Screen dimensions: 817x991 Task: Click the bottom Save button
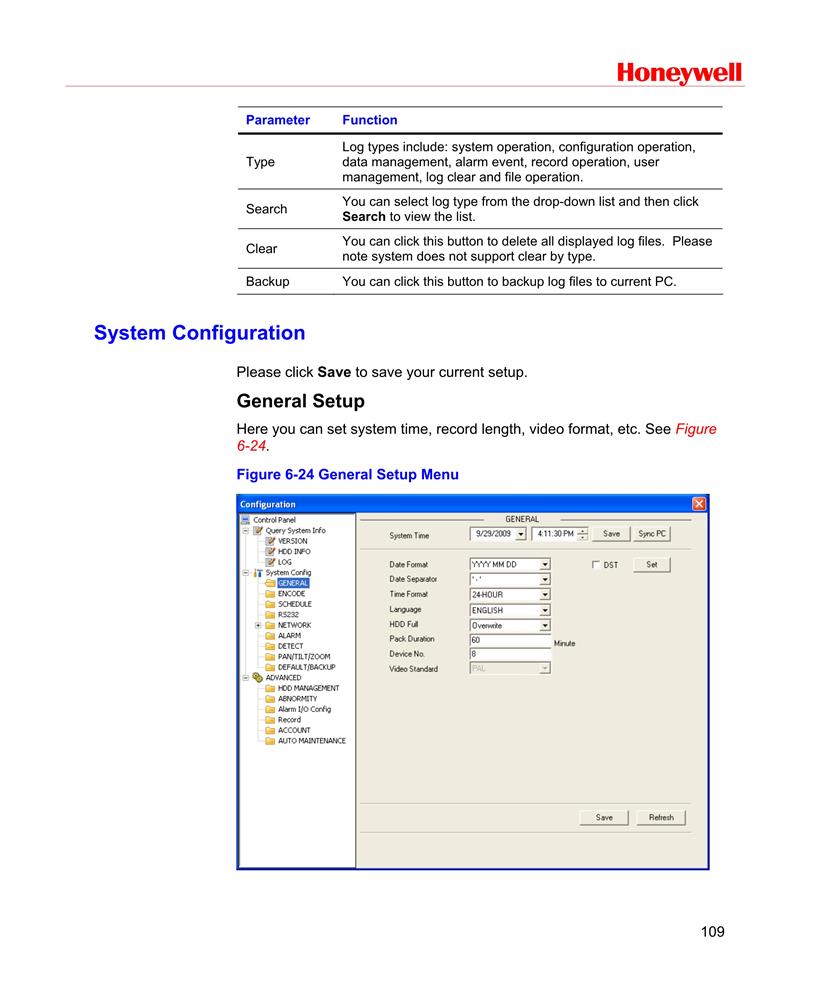[x=604, y=818]
